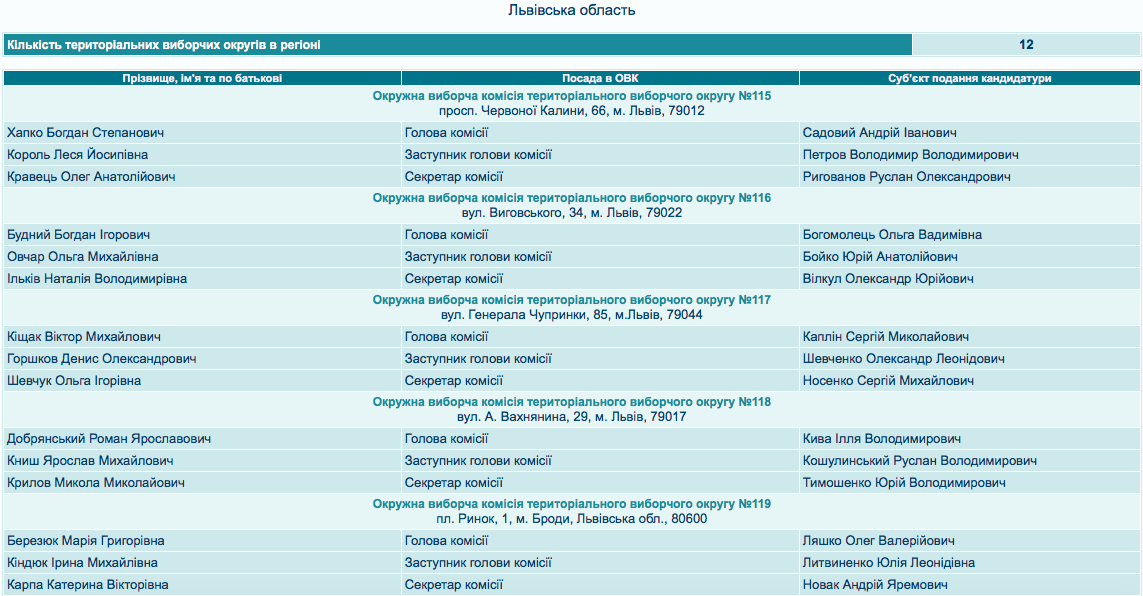This screenshot has height=596, width=1143.
Task: Open district commission №118 heading link
Action: pyautogui.click(x=571, y=402)
